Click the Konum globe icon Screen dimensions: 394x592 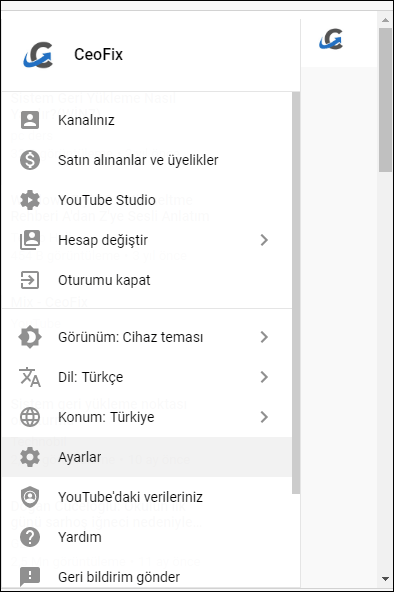point(30,417)
